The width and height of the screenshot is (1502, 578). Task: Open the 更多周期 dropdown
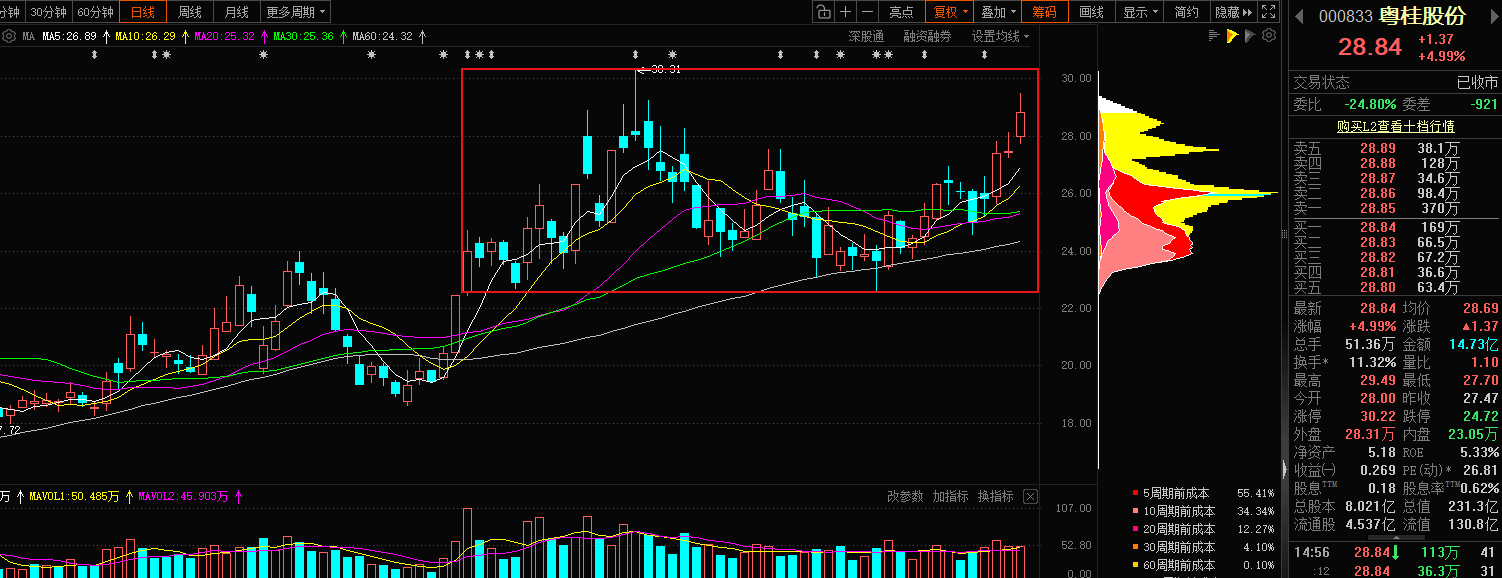296,12
